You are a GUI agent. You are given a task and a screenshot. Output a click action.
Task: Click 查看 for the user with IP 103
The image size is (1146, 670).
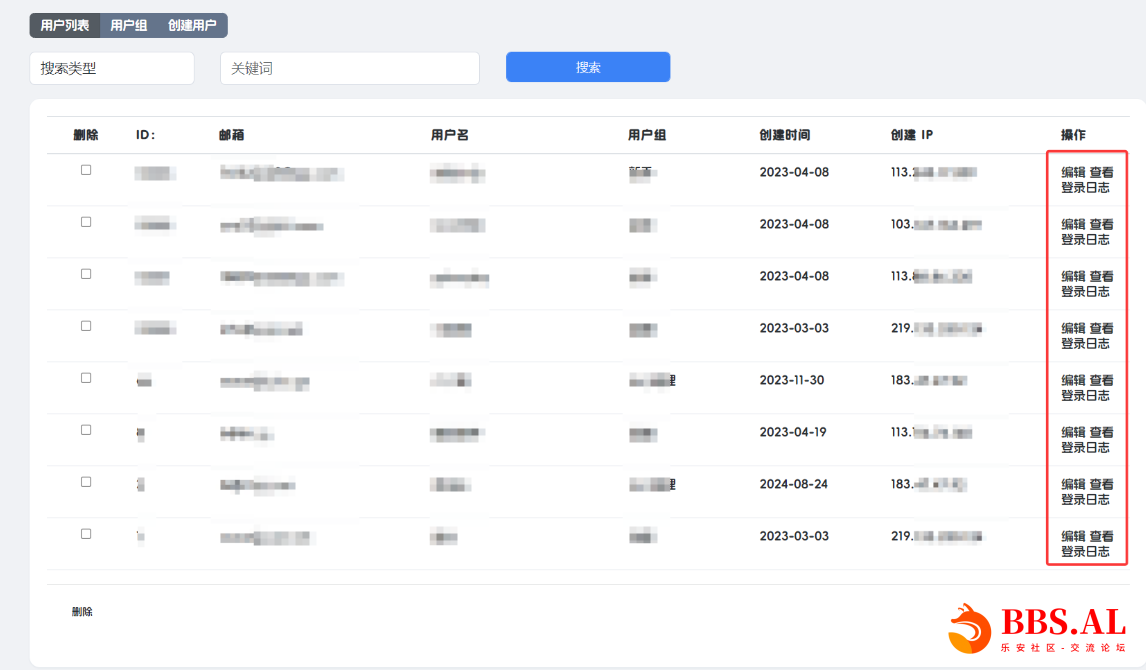pyautogui.click(x=1101, y=224)
